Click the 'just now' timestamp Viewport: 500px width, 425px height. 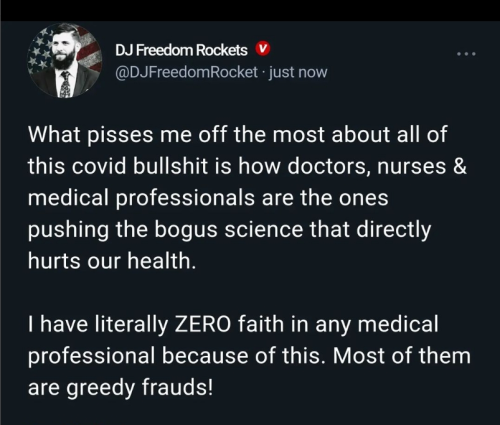click(298, 72)
